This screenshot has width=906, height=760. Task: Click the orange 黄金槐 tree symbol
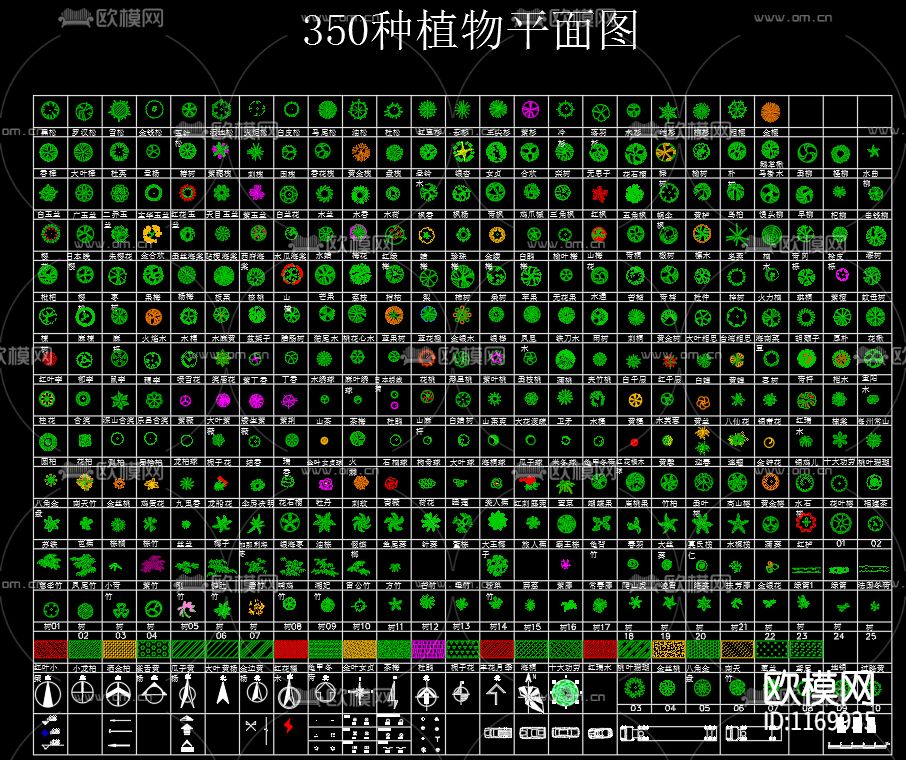361,153
